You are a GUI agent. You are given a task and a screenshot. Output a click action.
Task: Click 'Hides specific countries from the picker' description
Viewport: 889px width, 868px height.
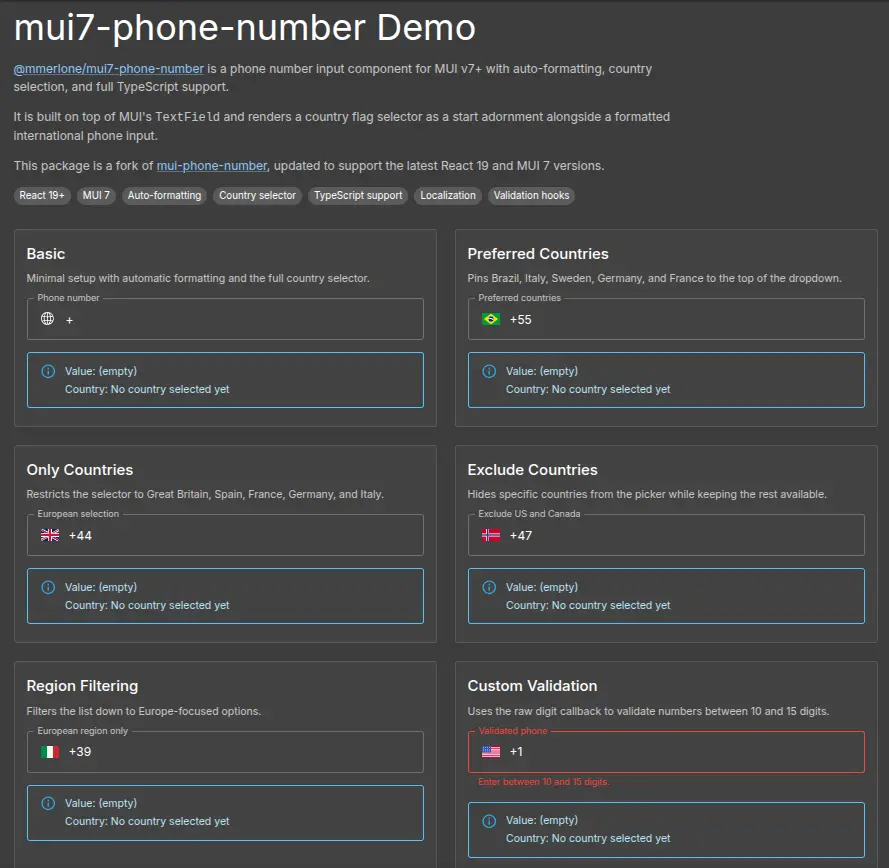click(x=647, y=494)
